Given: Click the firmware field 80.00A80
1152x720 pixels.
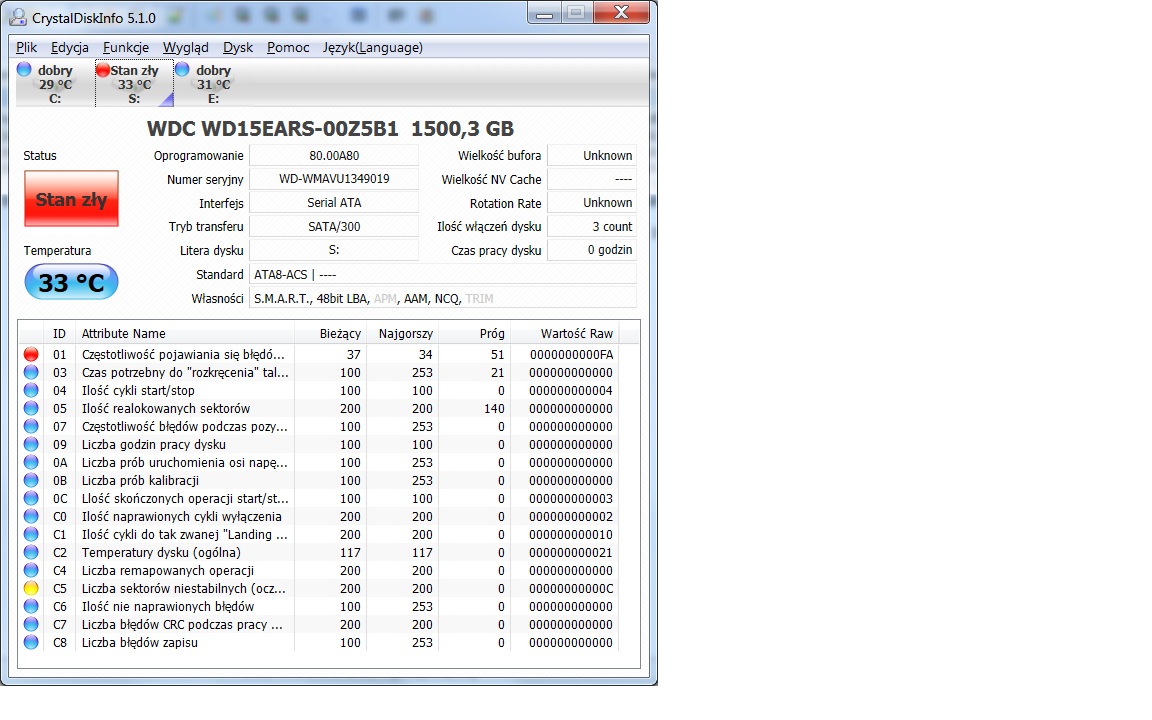Looking at the screenshot, I should click(x=334, y=155).
